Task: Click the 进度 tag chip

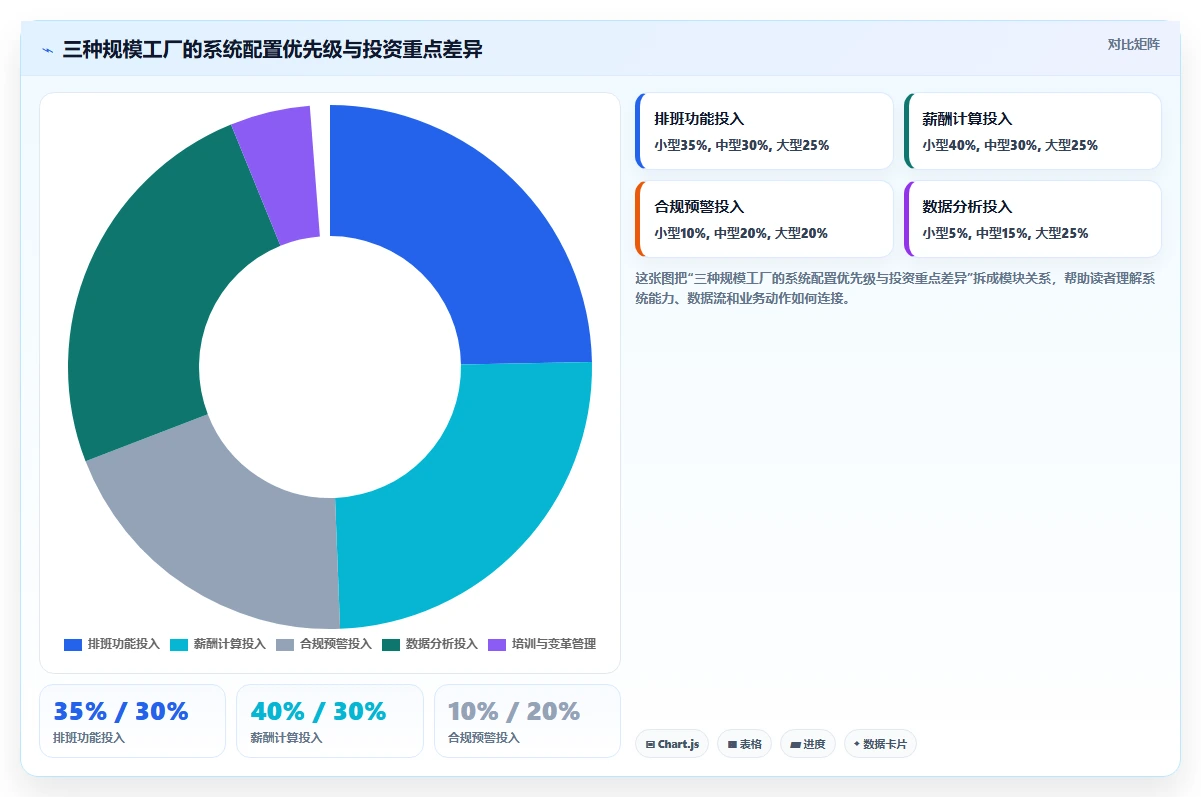Action: 807,744
